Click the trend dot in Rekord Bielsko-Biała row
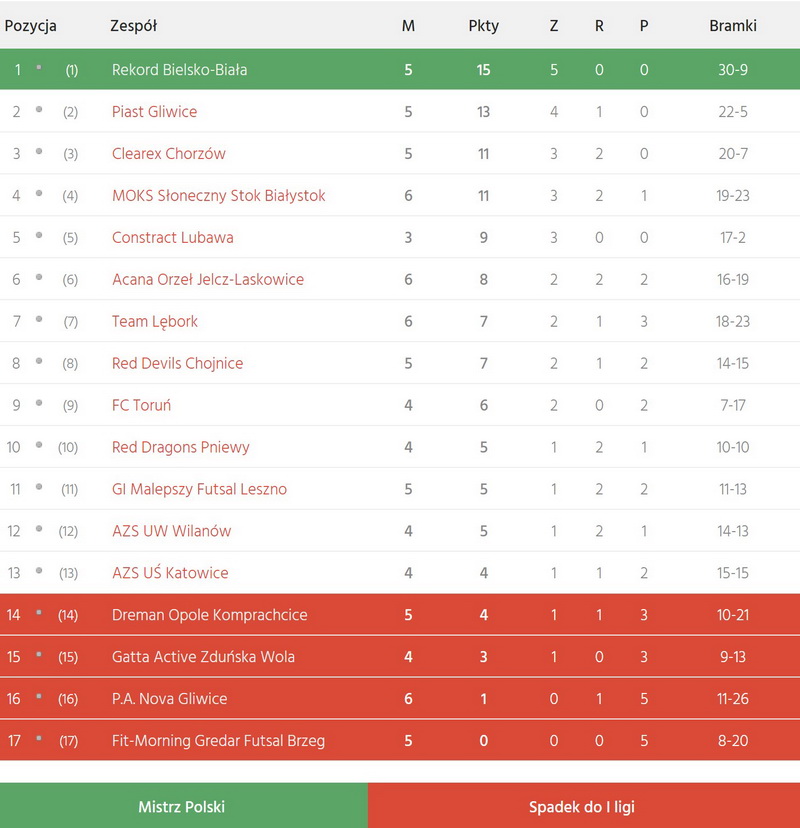800x828 pixels. (39, 68)
